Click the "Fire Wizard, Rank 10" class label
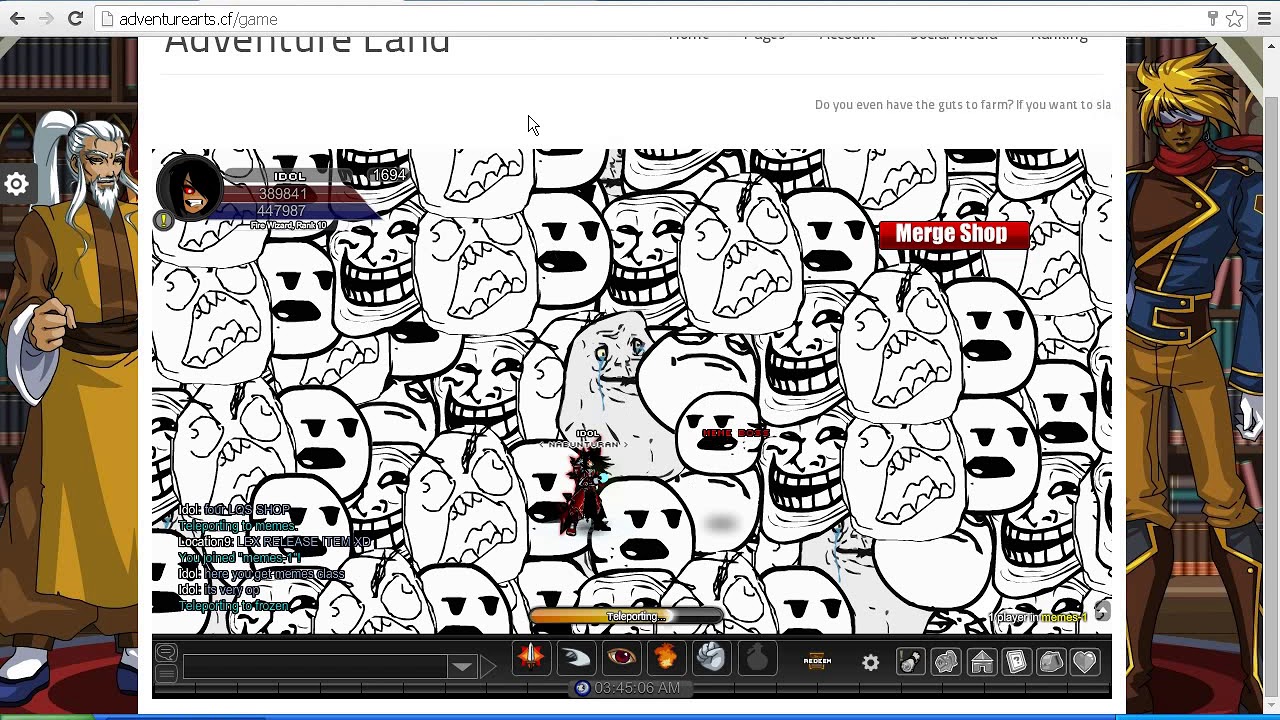The width and height of the screenshot is (1280, 720). [x=288, y=226]
